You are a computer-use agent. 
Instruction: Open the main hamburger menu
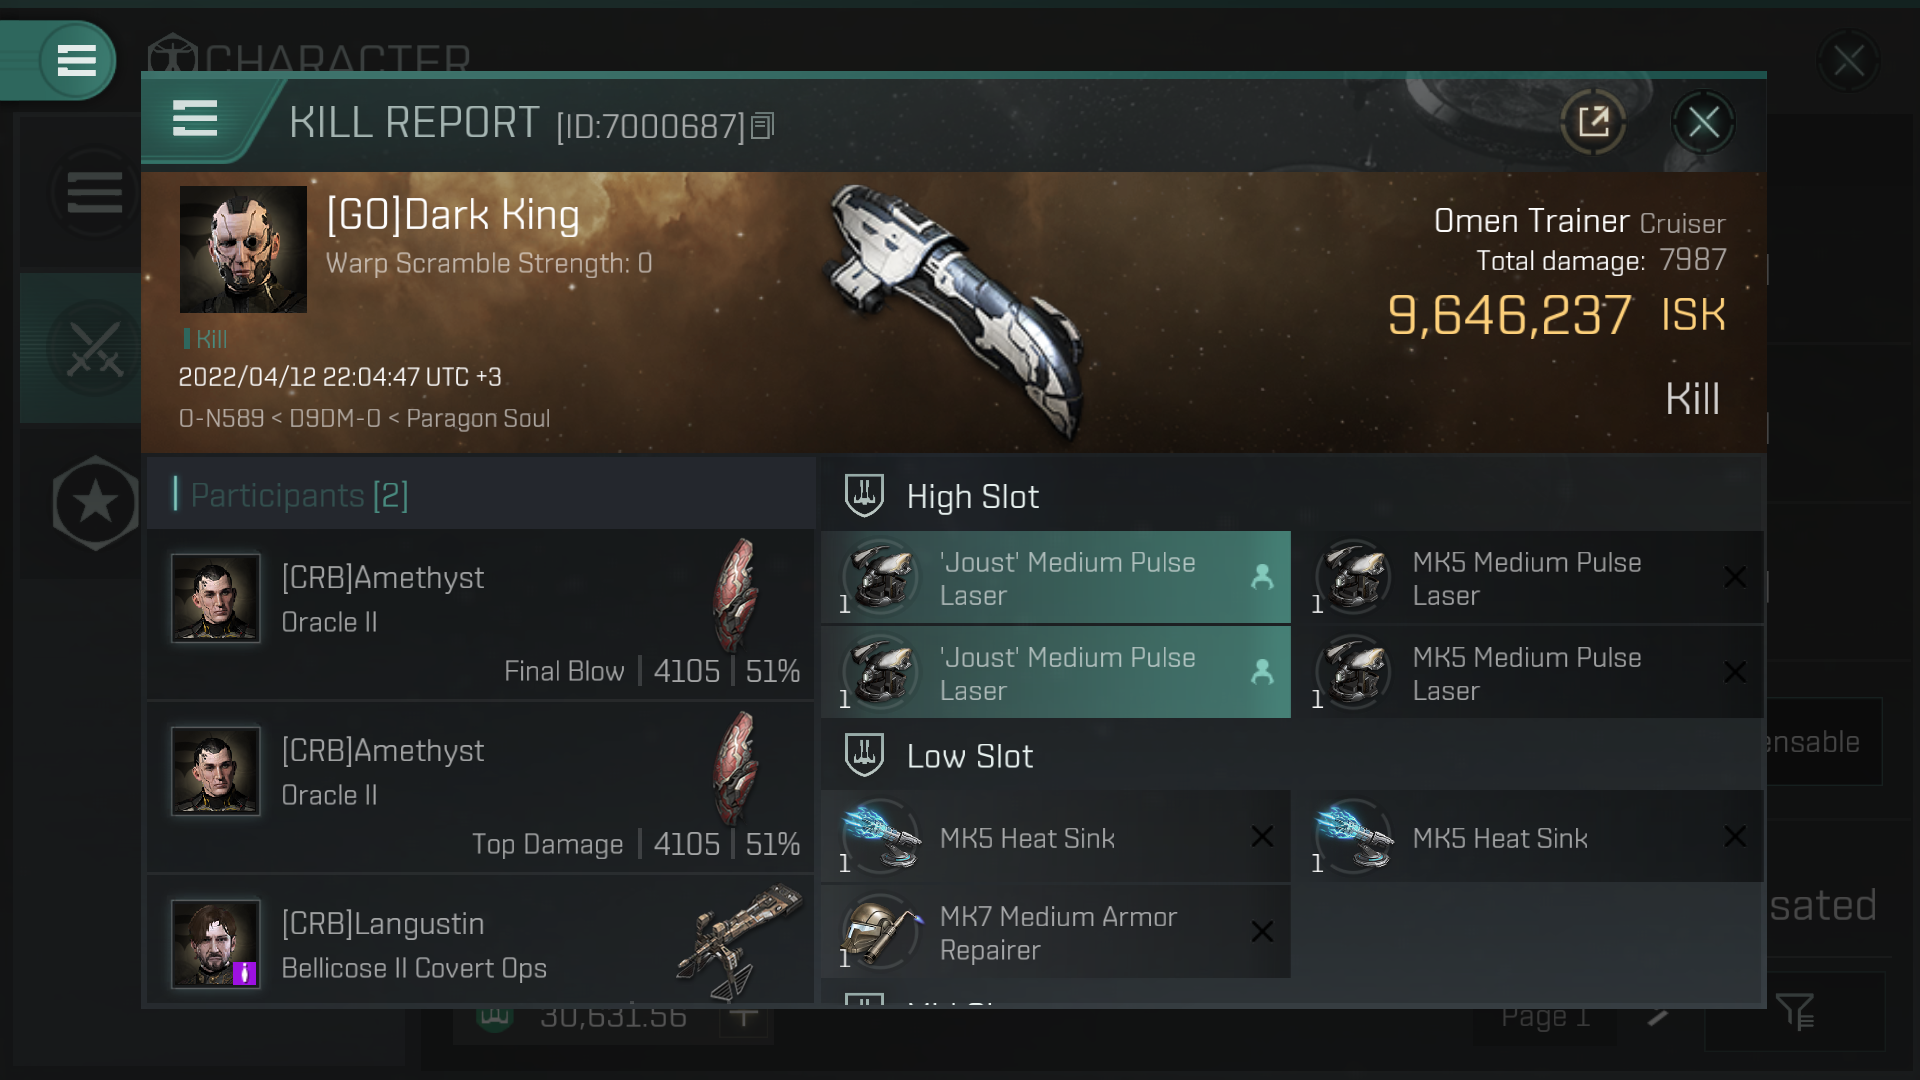[76, 60]
